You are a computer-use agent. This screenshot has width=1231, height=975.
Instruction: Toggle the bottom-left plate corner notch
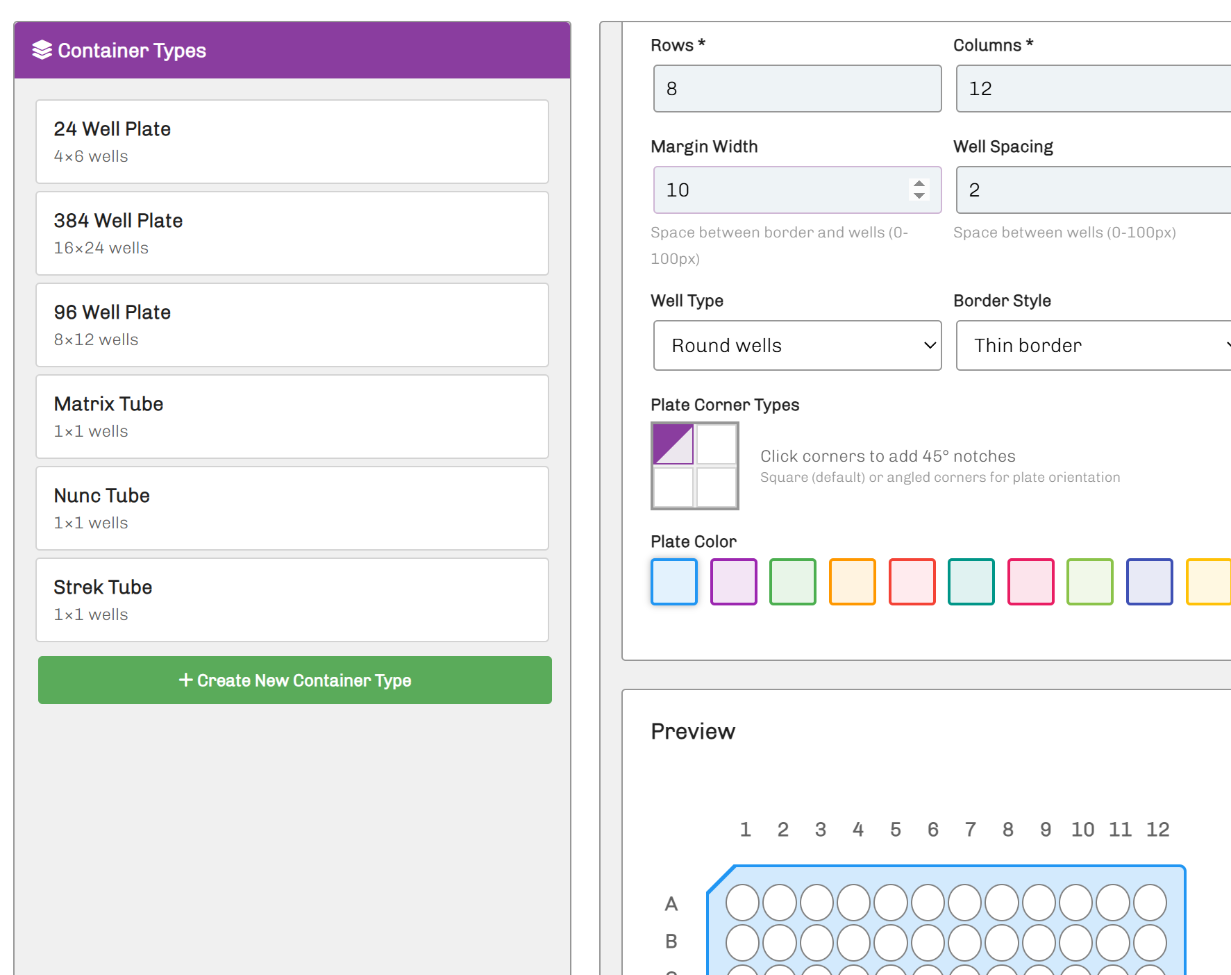[673, 487]
